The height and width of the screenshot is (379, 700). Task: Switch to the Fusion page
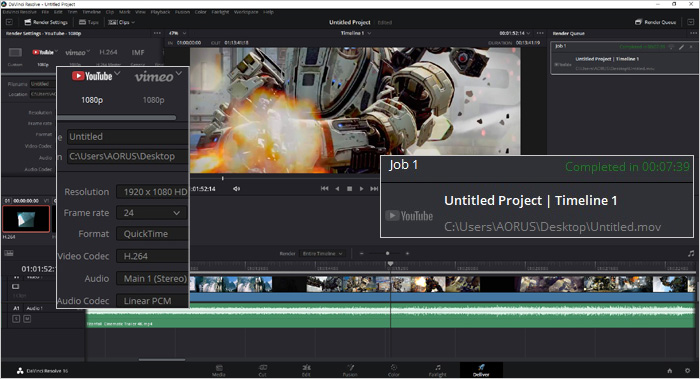coord(350,371)
